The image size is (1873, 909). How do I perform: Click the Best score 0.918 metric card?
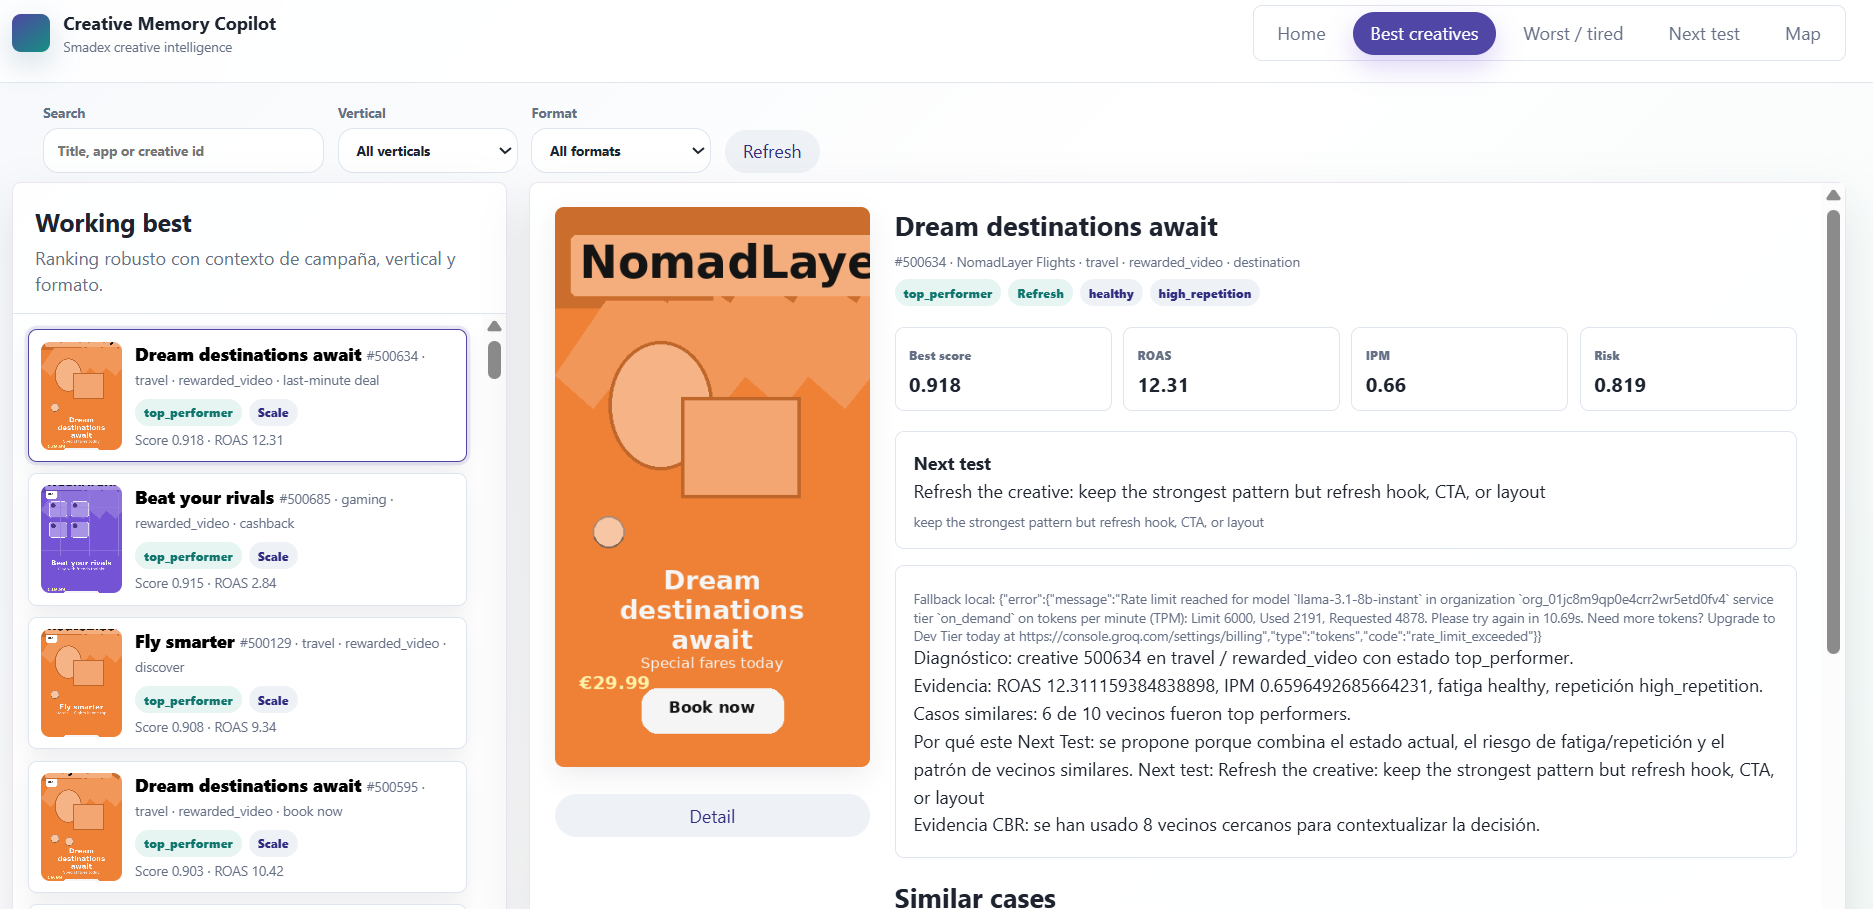[1003, 369]
